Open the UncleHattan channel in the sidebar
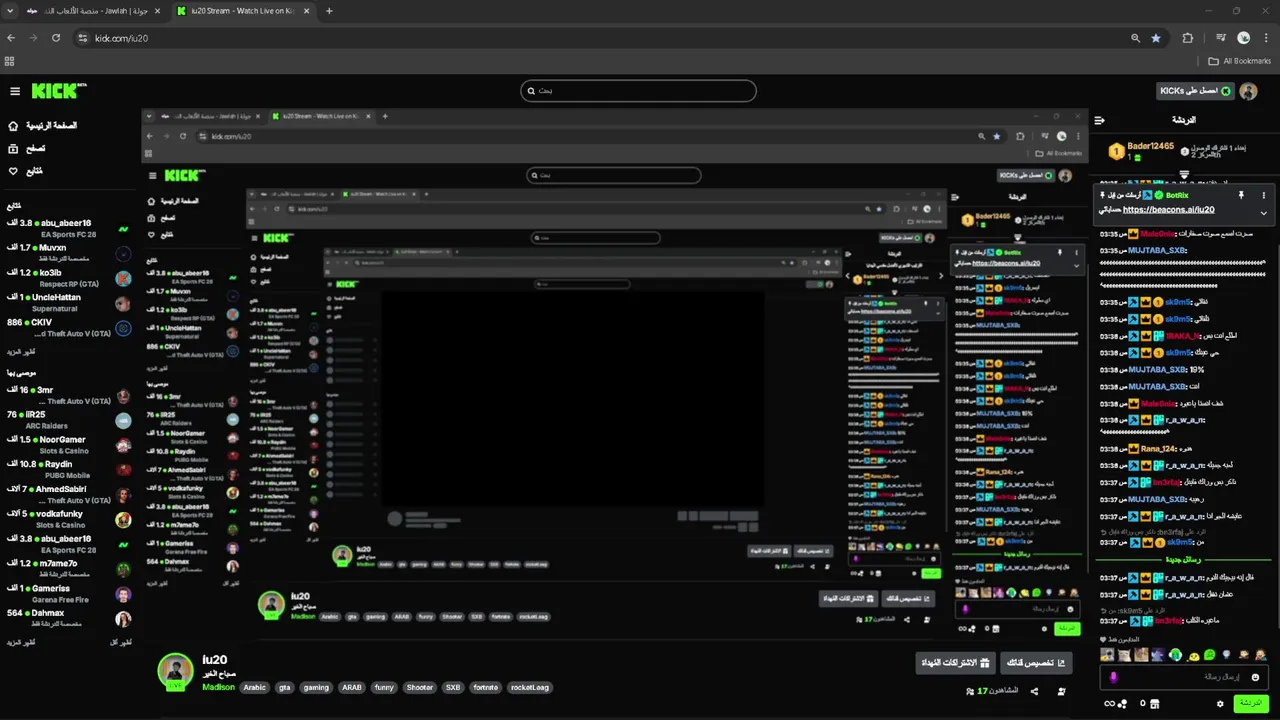 68,302
